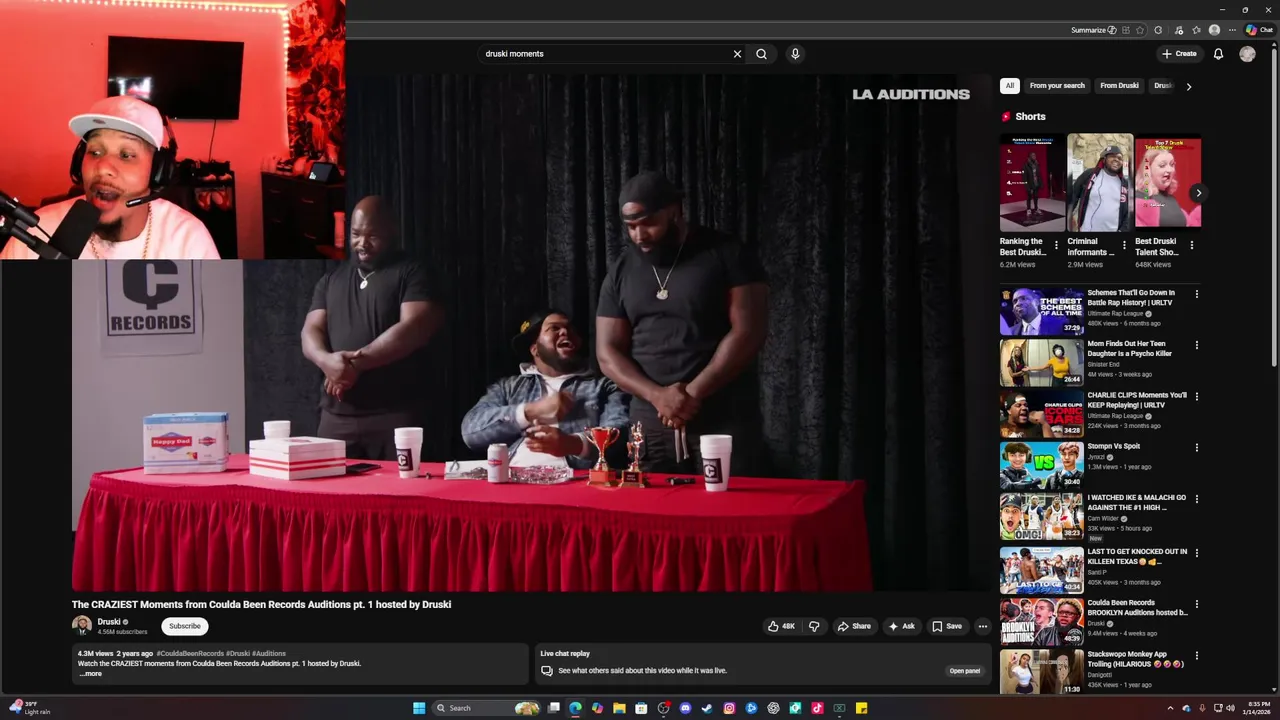Open Stompn Vs Spoit video thumbnail
Screen dimensions: 1280x720
pos(1042,465)
